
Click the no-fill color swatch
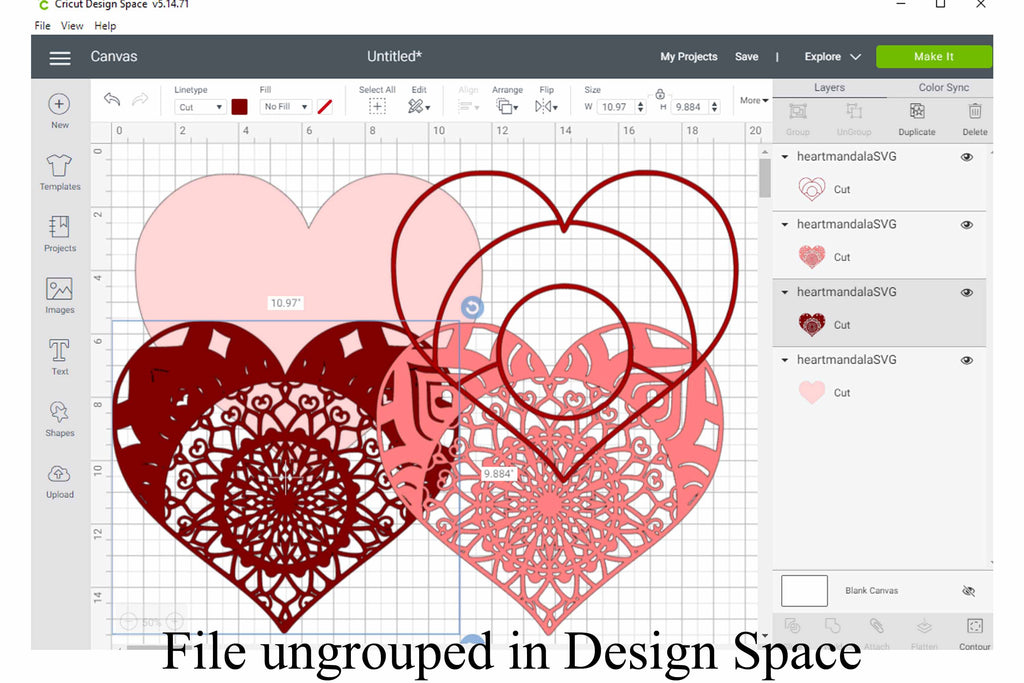[x=325, y=106]
